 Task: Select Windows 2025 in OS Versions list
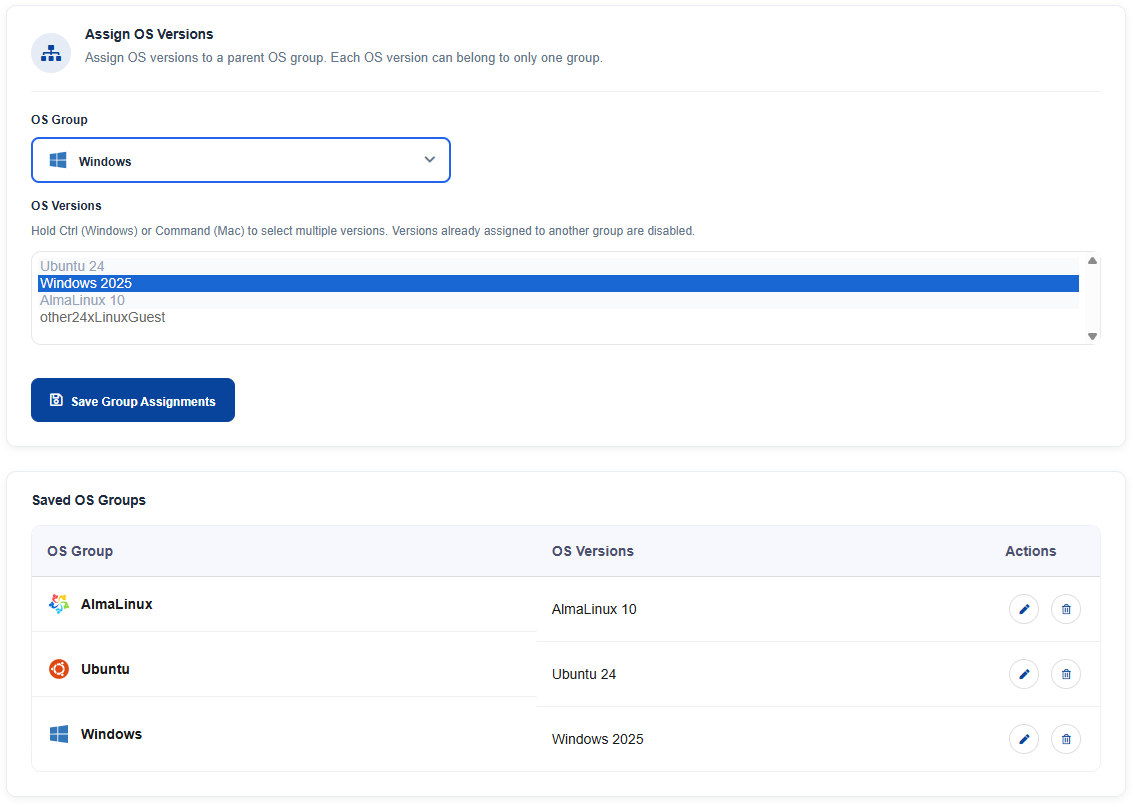[558, 283]
